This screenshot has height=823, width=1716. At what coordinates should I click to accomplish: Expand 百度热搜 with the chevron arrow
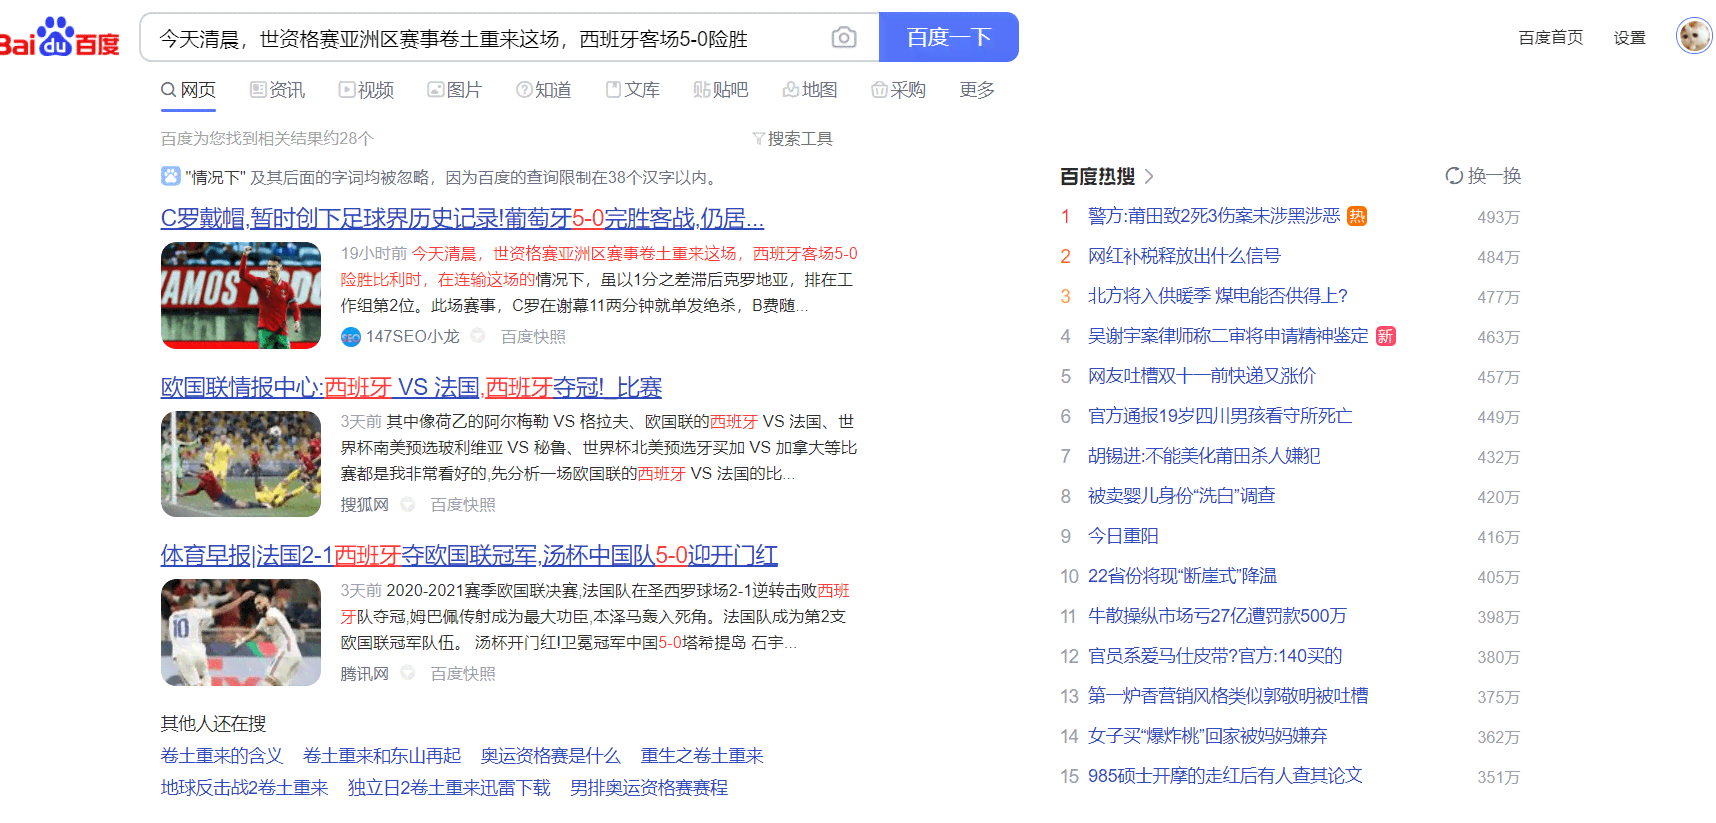[1149, 176]
